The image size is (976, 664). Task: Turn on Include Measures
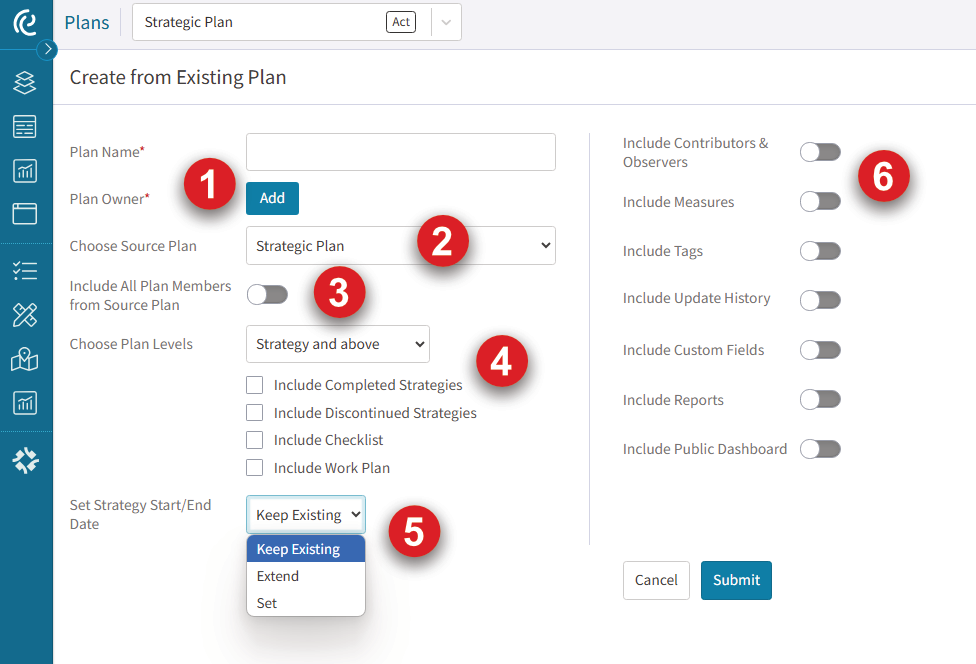pyautogui.click(x=820, y=201)
